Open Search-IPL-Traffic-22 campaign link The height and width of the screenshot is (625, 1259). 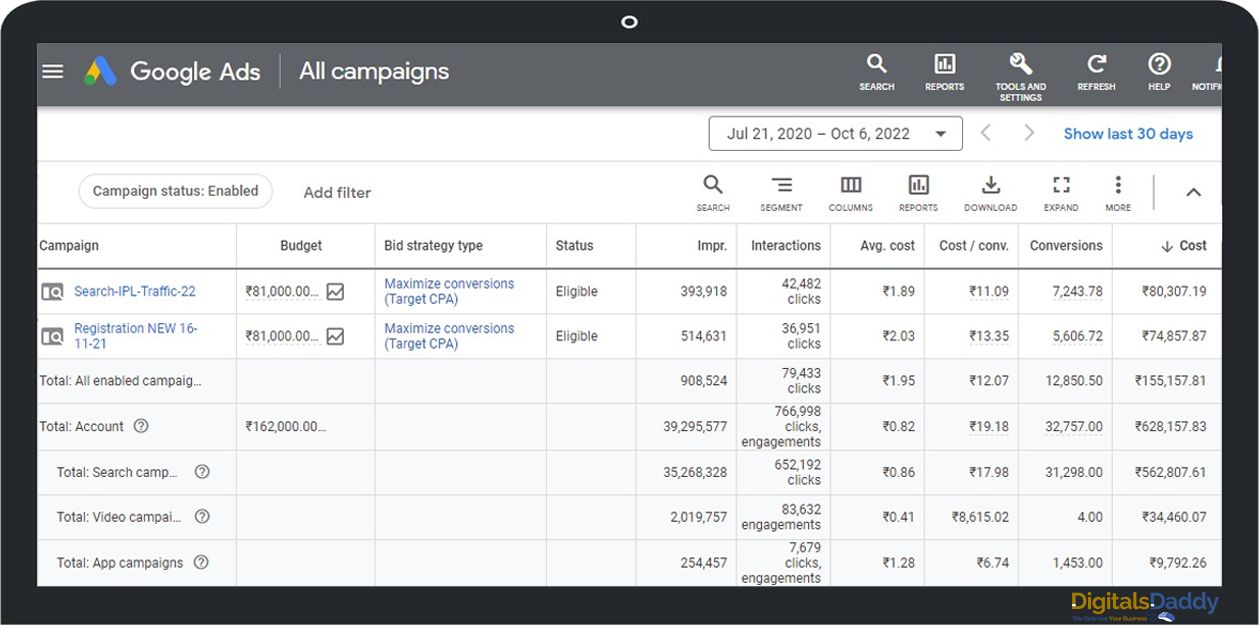pos(135,292)
